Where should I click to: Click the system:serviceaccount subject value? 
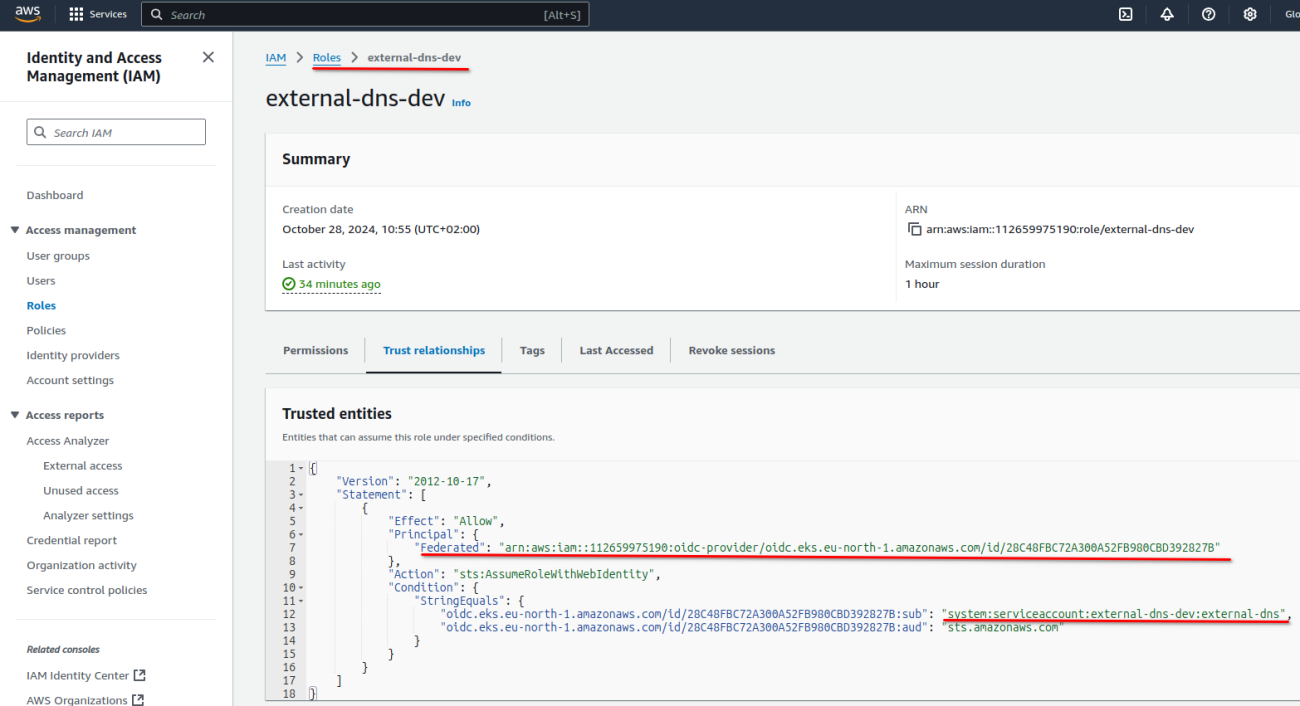[x=1114, y=614]
